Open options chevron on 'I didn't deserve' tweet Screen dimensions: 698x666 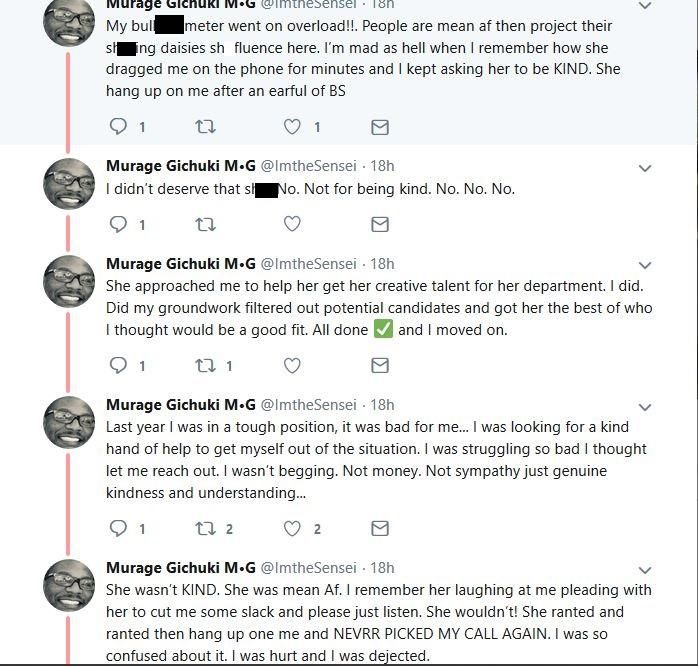[x=645, y=167]
